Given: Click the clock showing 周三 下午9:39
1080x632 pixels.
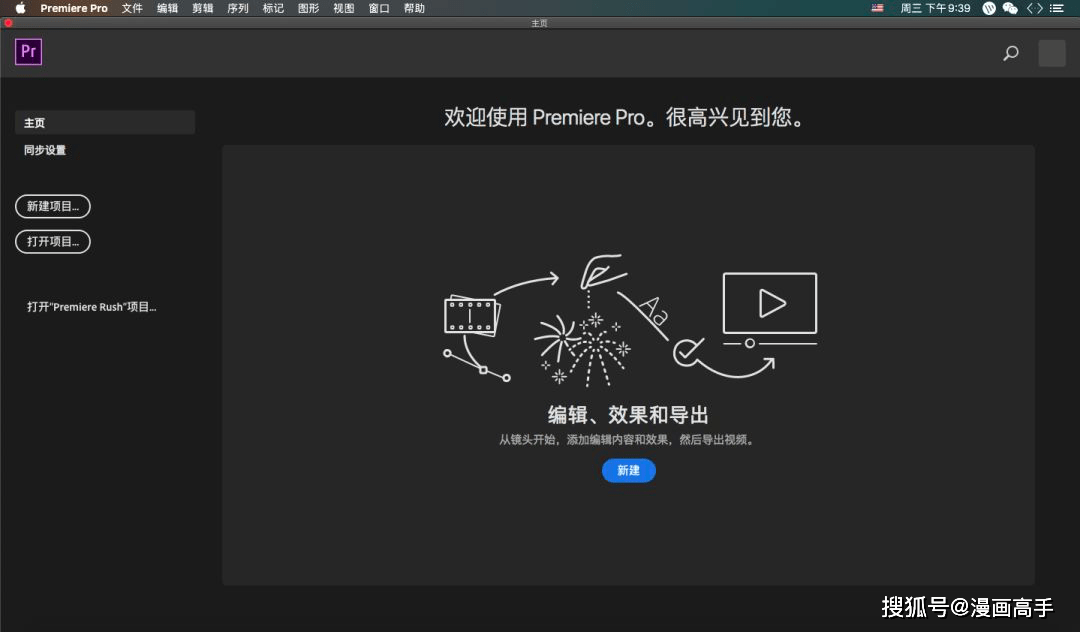Looking at the screenshot, I should [x=935, y=8].
